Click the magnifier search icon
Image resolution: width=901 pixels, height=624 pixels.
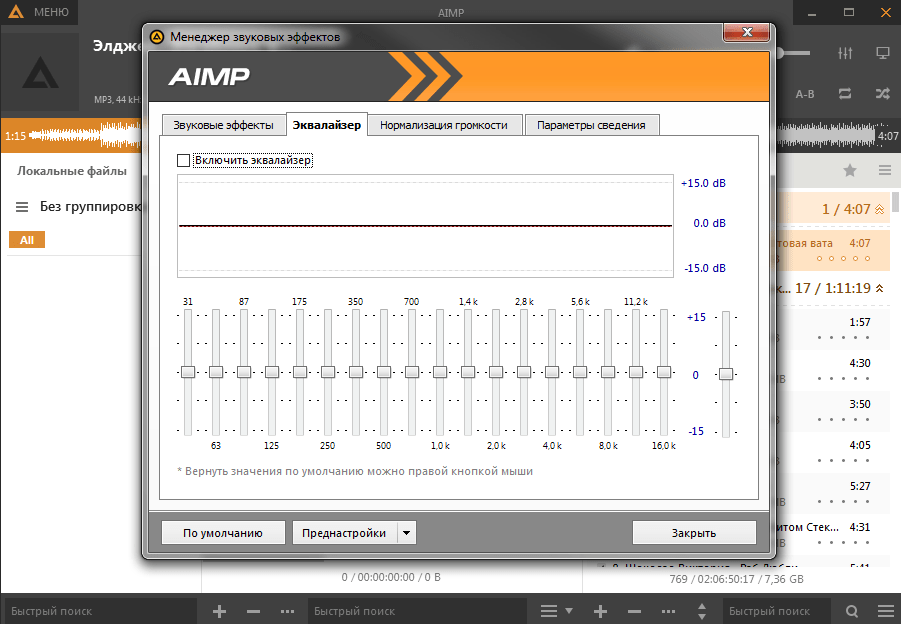tap(852, 611)
